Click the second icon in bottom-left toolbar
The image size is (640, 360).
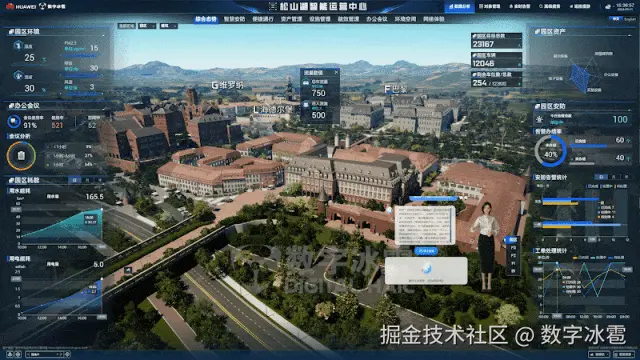click(18, 354)
